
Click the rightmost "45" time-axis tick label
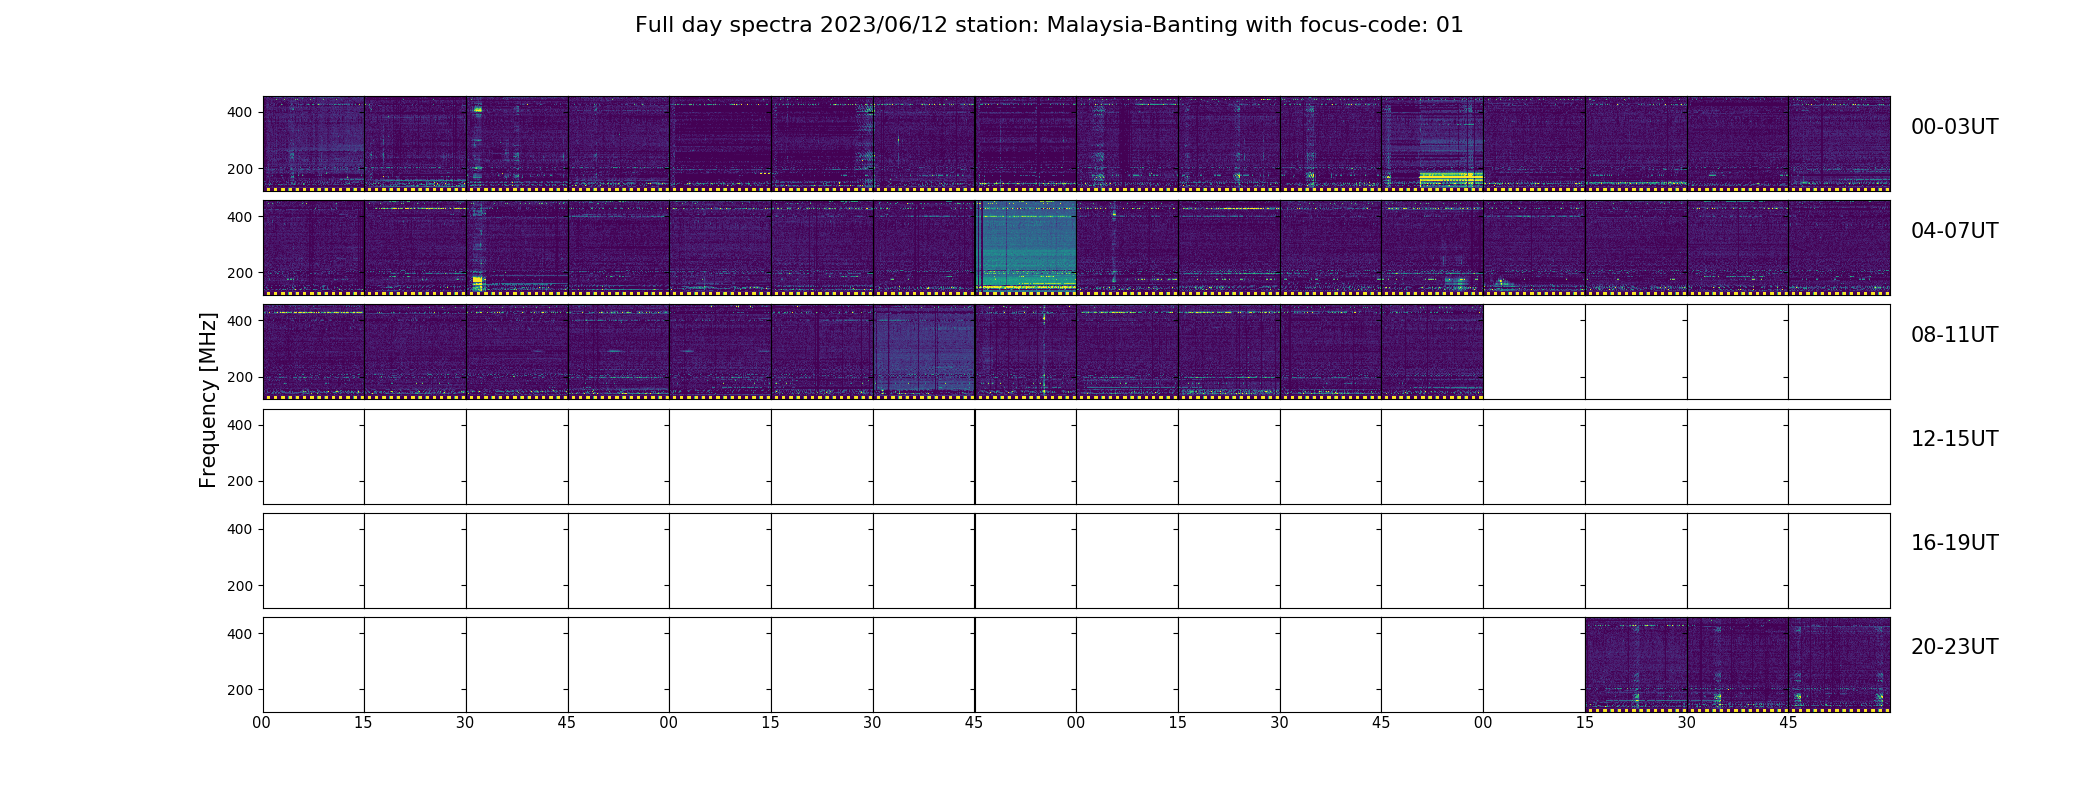(x=1788, y=723)
